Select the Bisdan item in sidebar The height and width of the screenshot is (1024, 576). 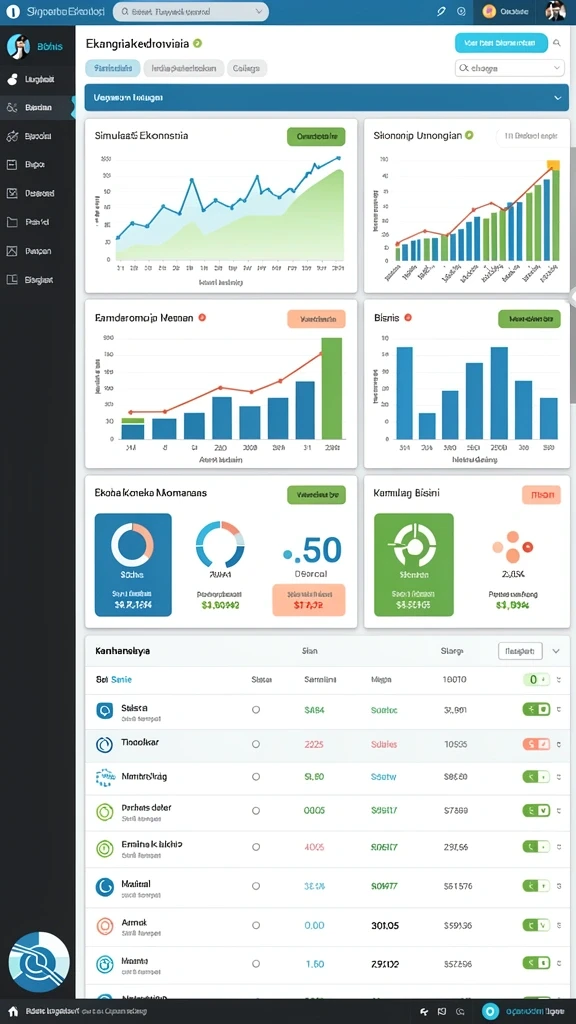tap(37, 108)
